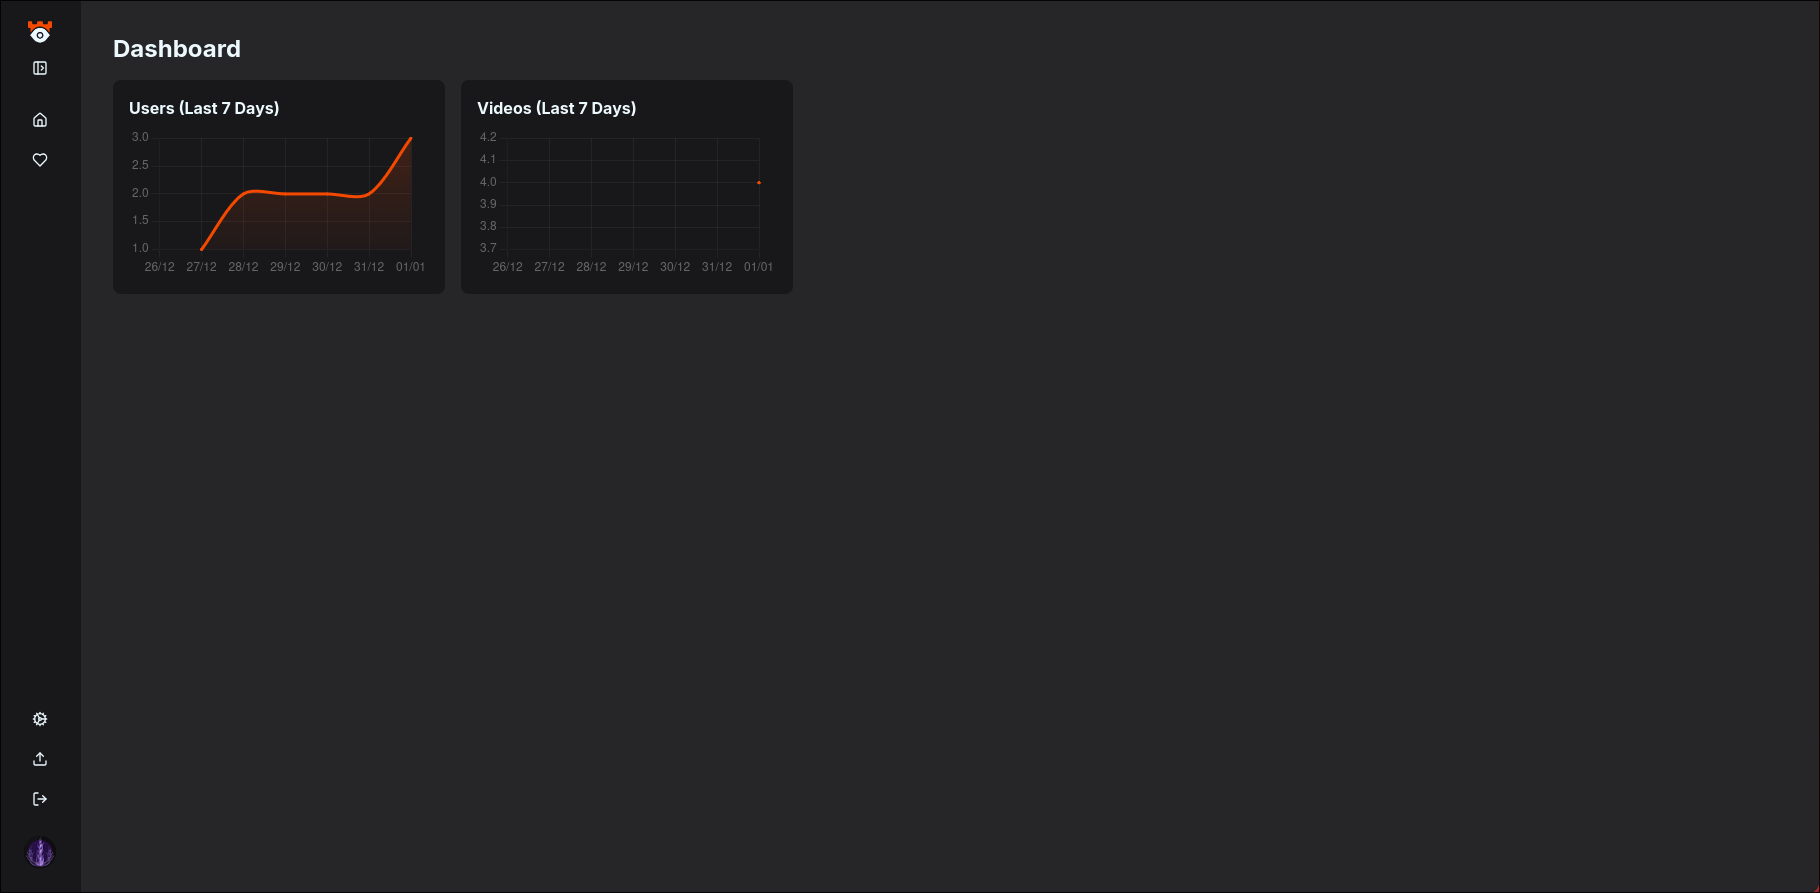Click the Users line start at 27/12

click(202, 249)
